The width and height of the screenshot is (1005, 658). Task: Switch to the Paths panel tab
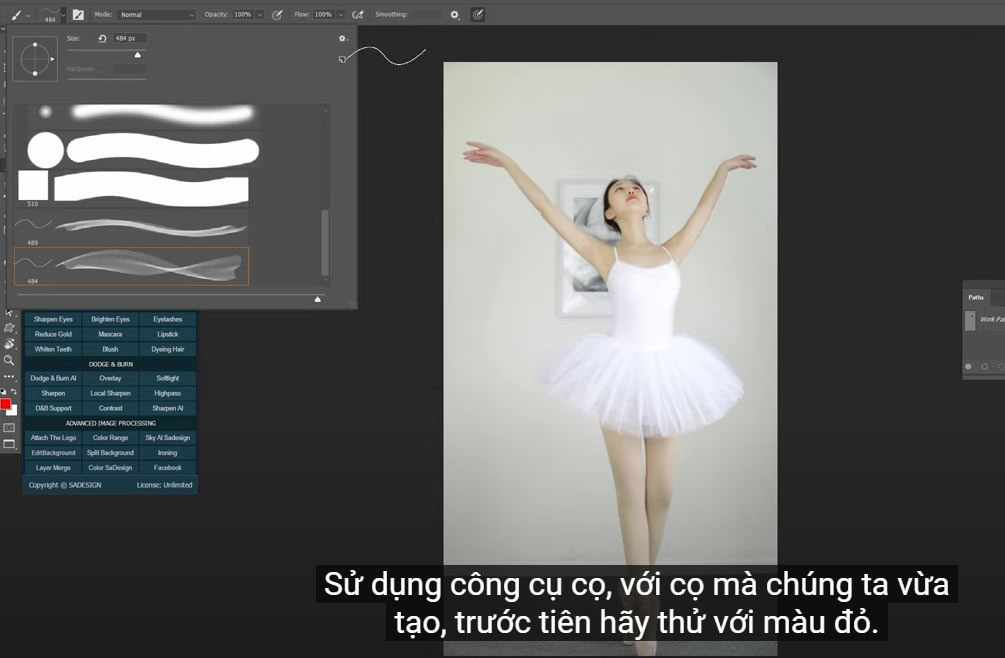coord(976,297)
